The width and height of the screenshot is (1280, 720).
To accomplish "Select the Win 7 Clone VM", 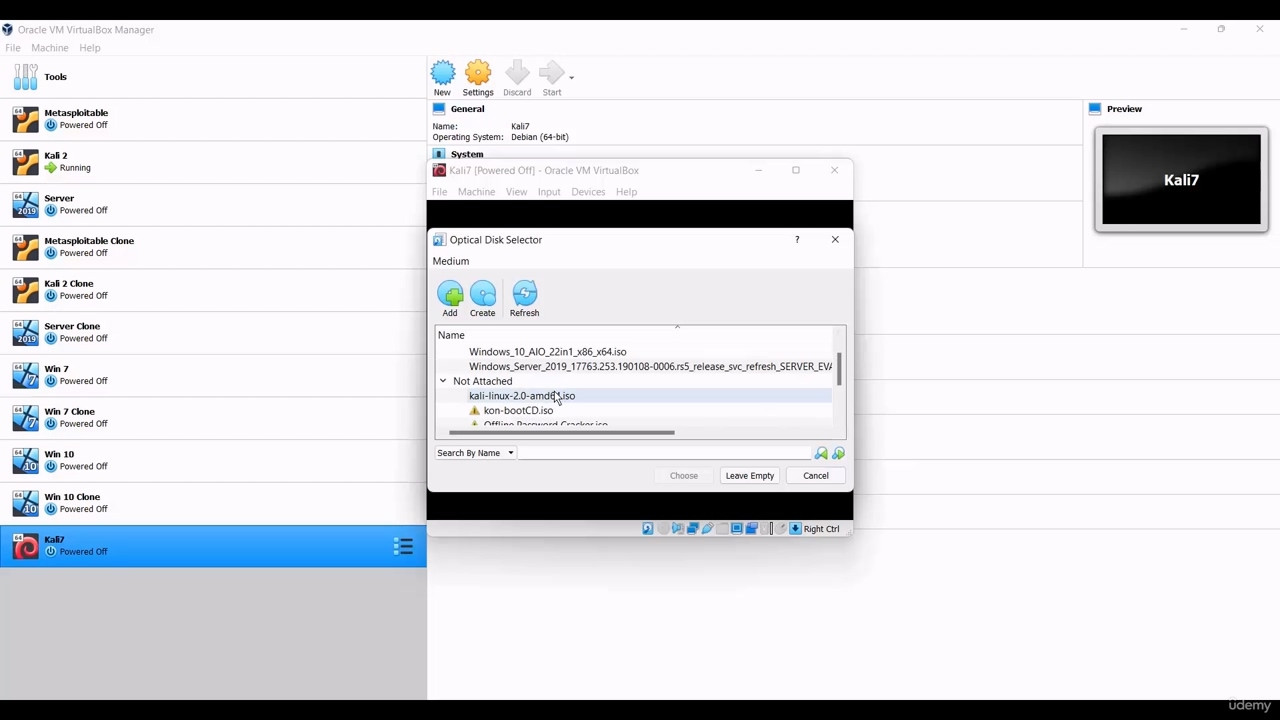I will (x=213, y=418).
